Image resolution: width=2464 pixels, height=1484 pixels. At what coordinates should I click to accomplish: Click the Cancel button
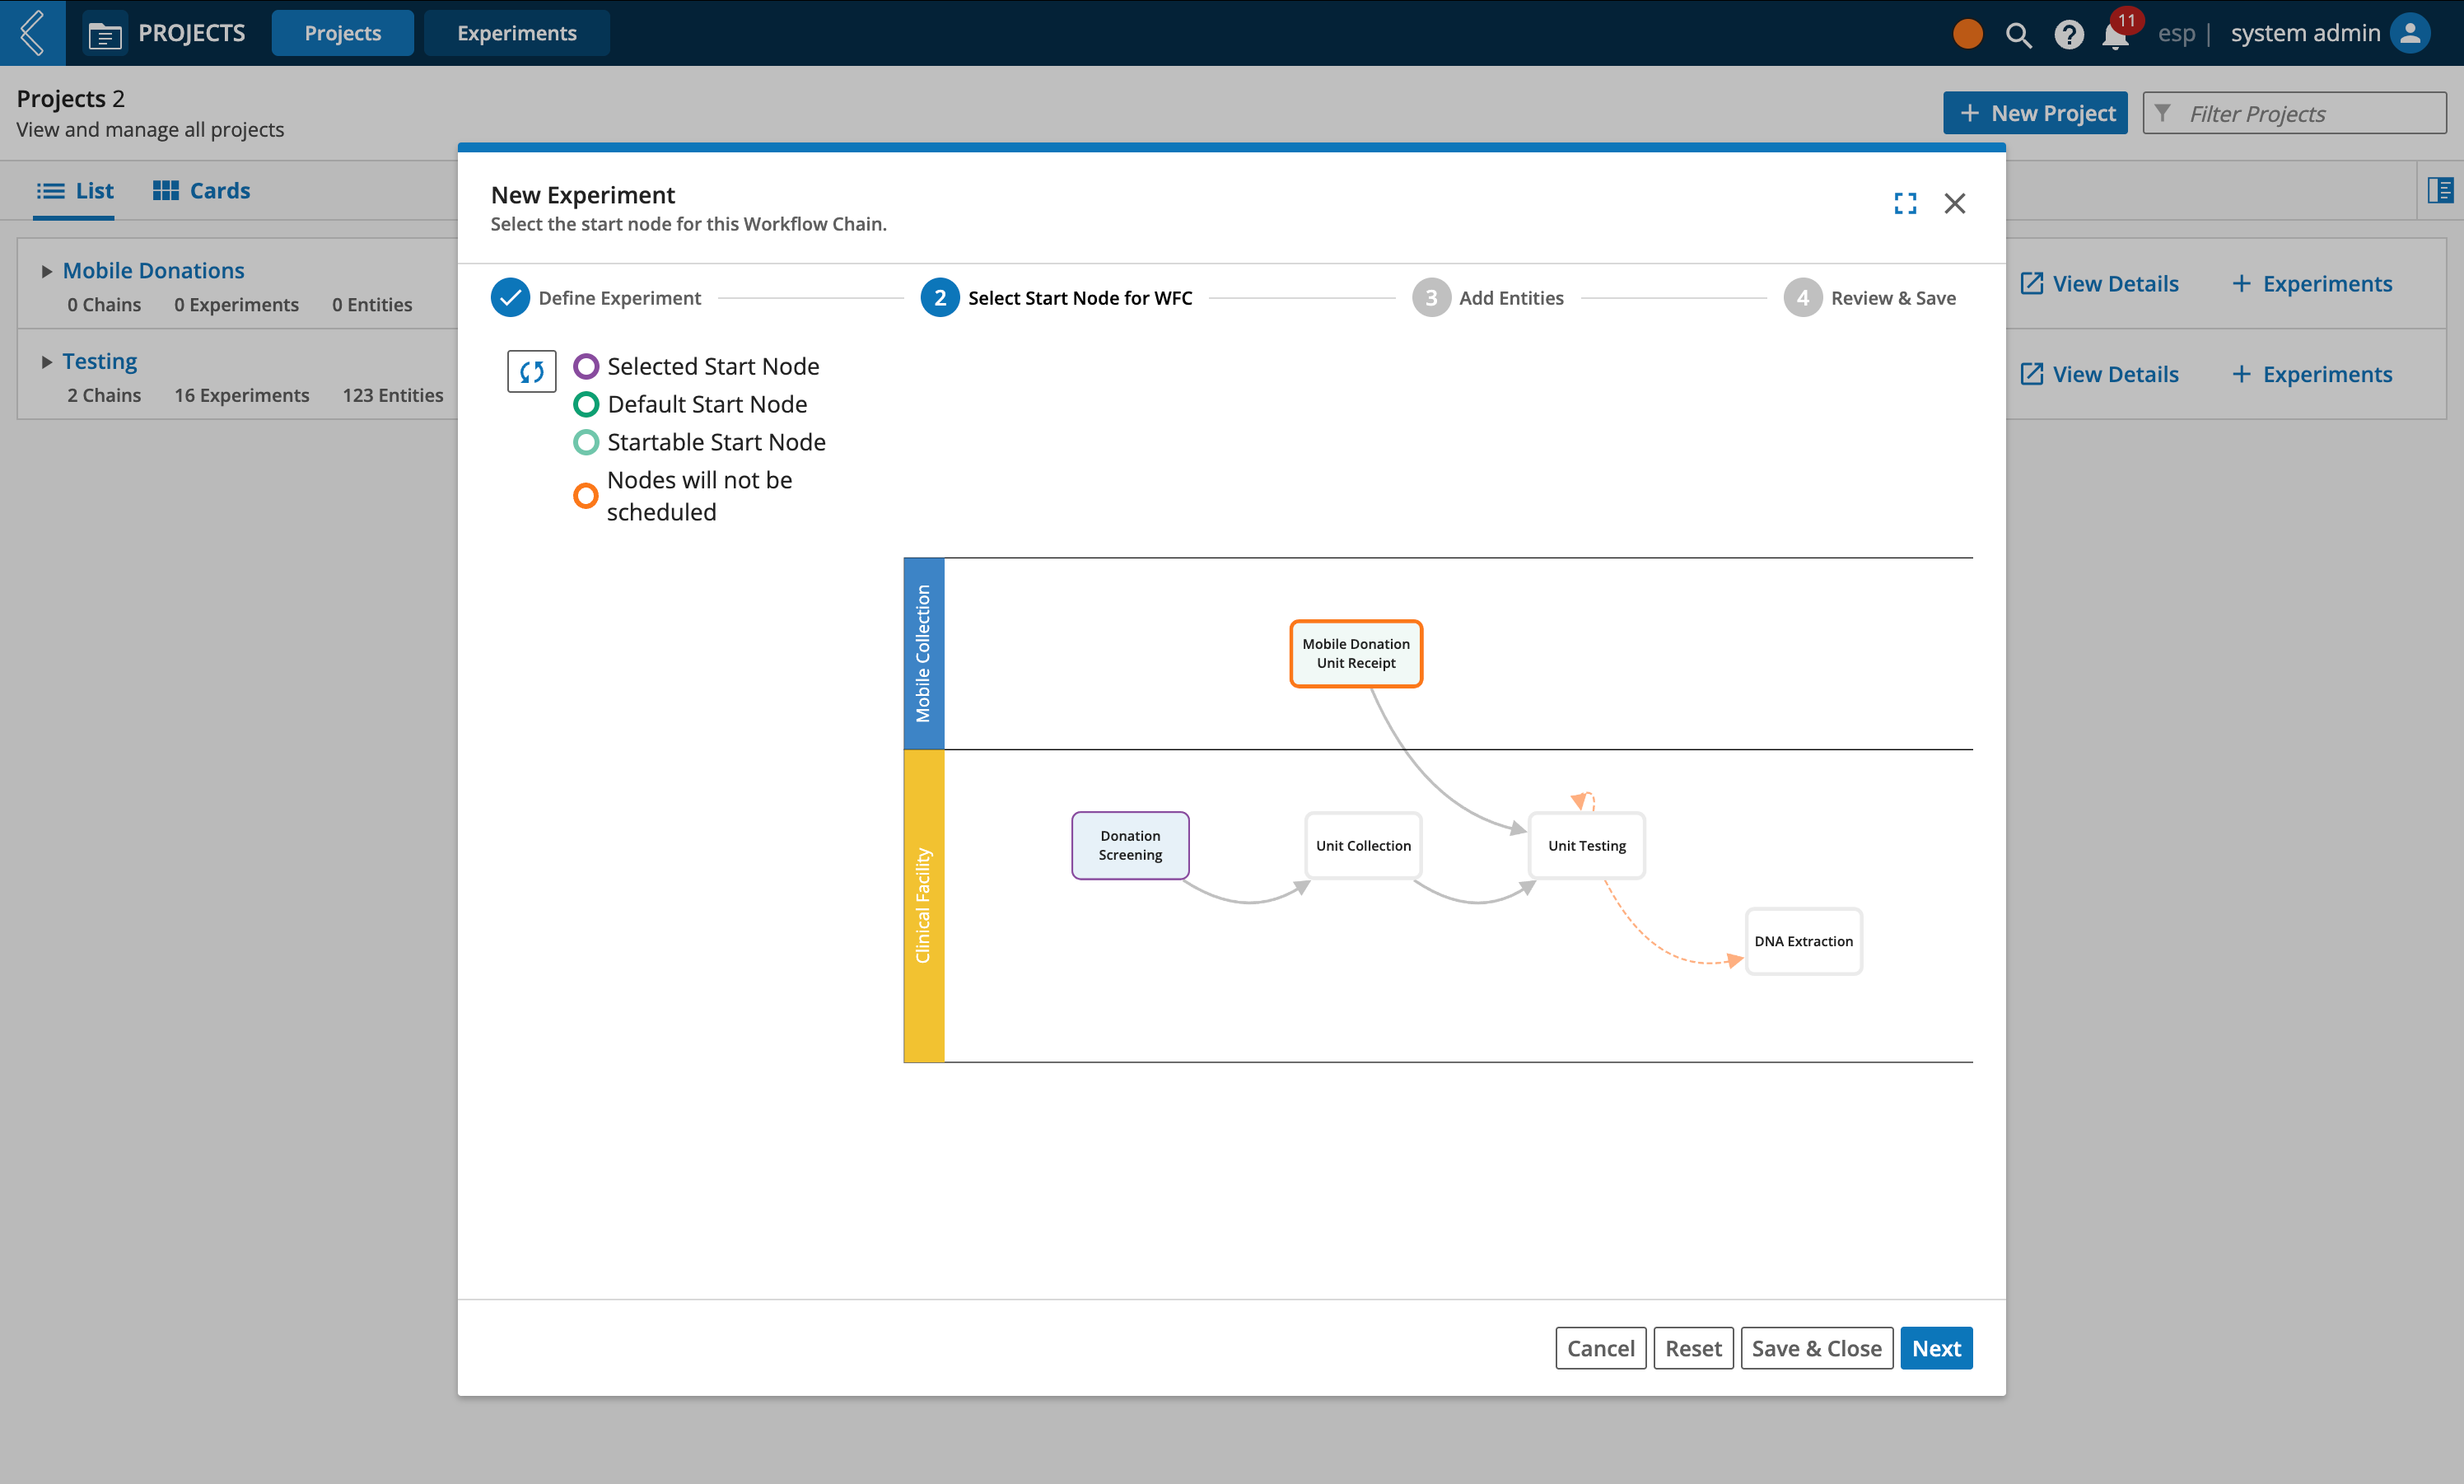1600,1348
